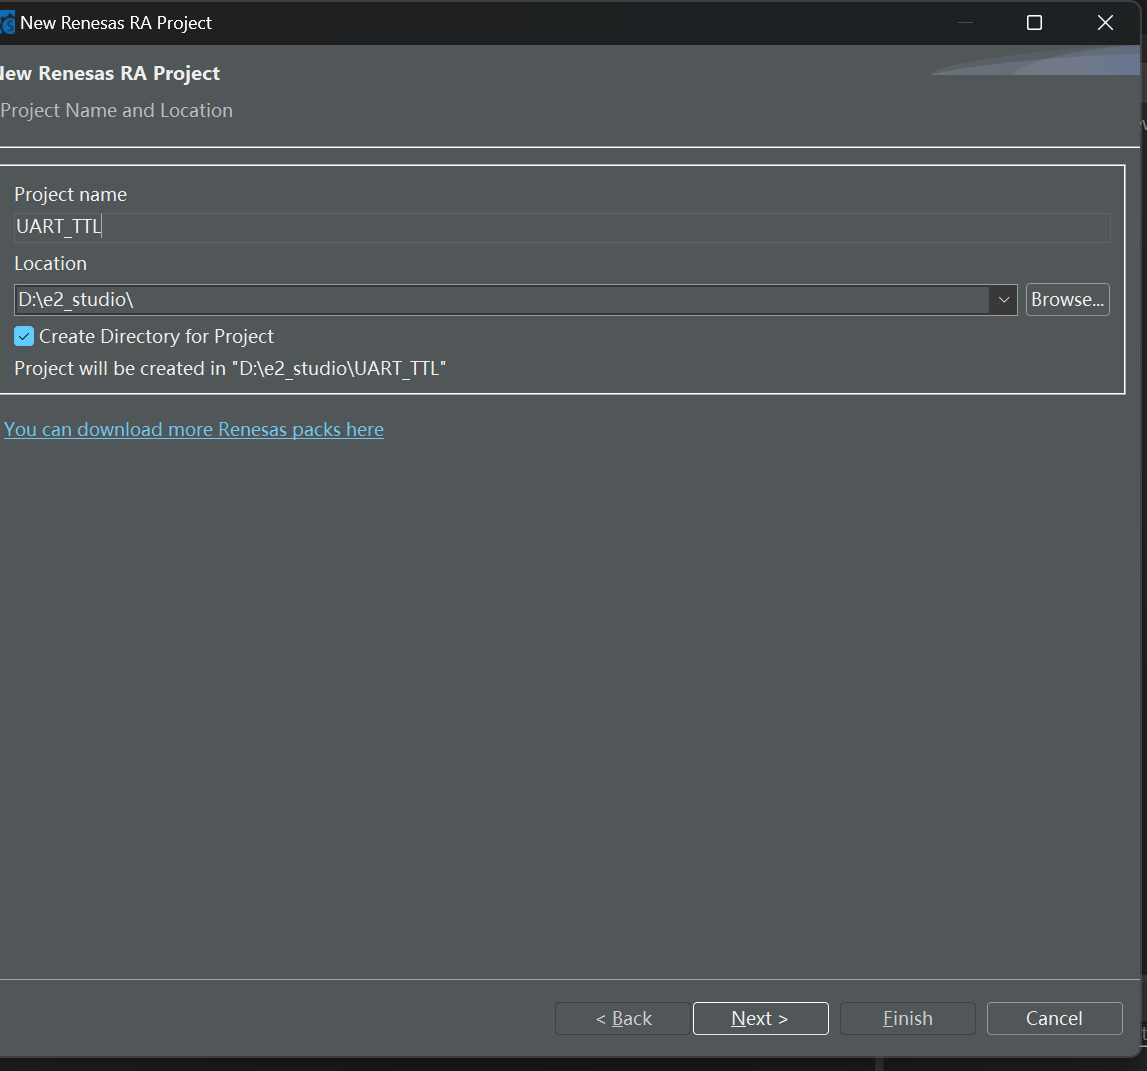Screen dimensions: 1147x1071
Task: Close the New Renesas RA Project dialog
Action: [1105, 23]
